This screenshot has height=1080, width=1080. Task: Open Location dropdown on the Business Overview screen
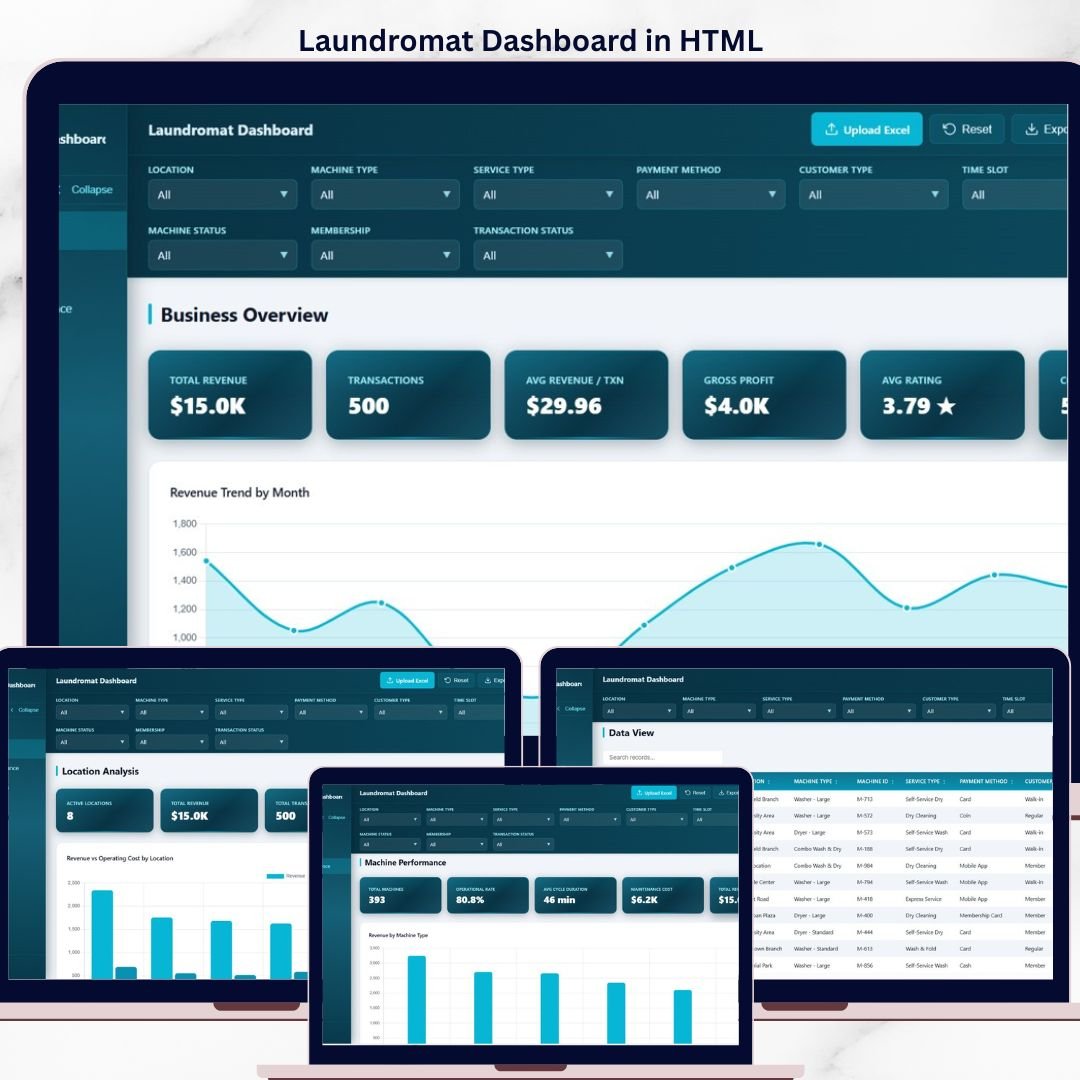click(x=222, y=195)
